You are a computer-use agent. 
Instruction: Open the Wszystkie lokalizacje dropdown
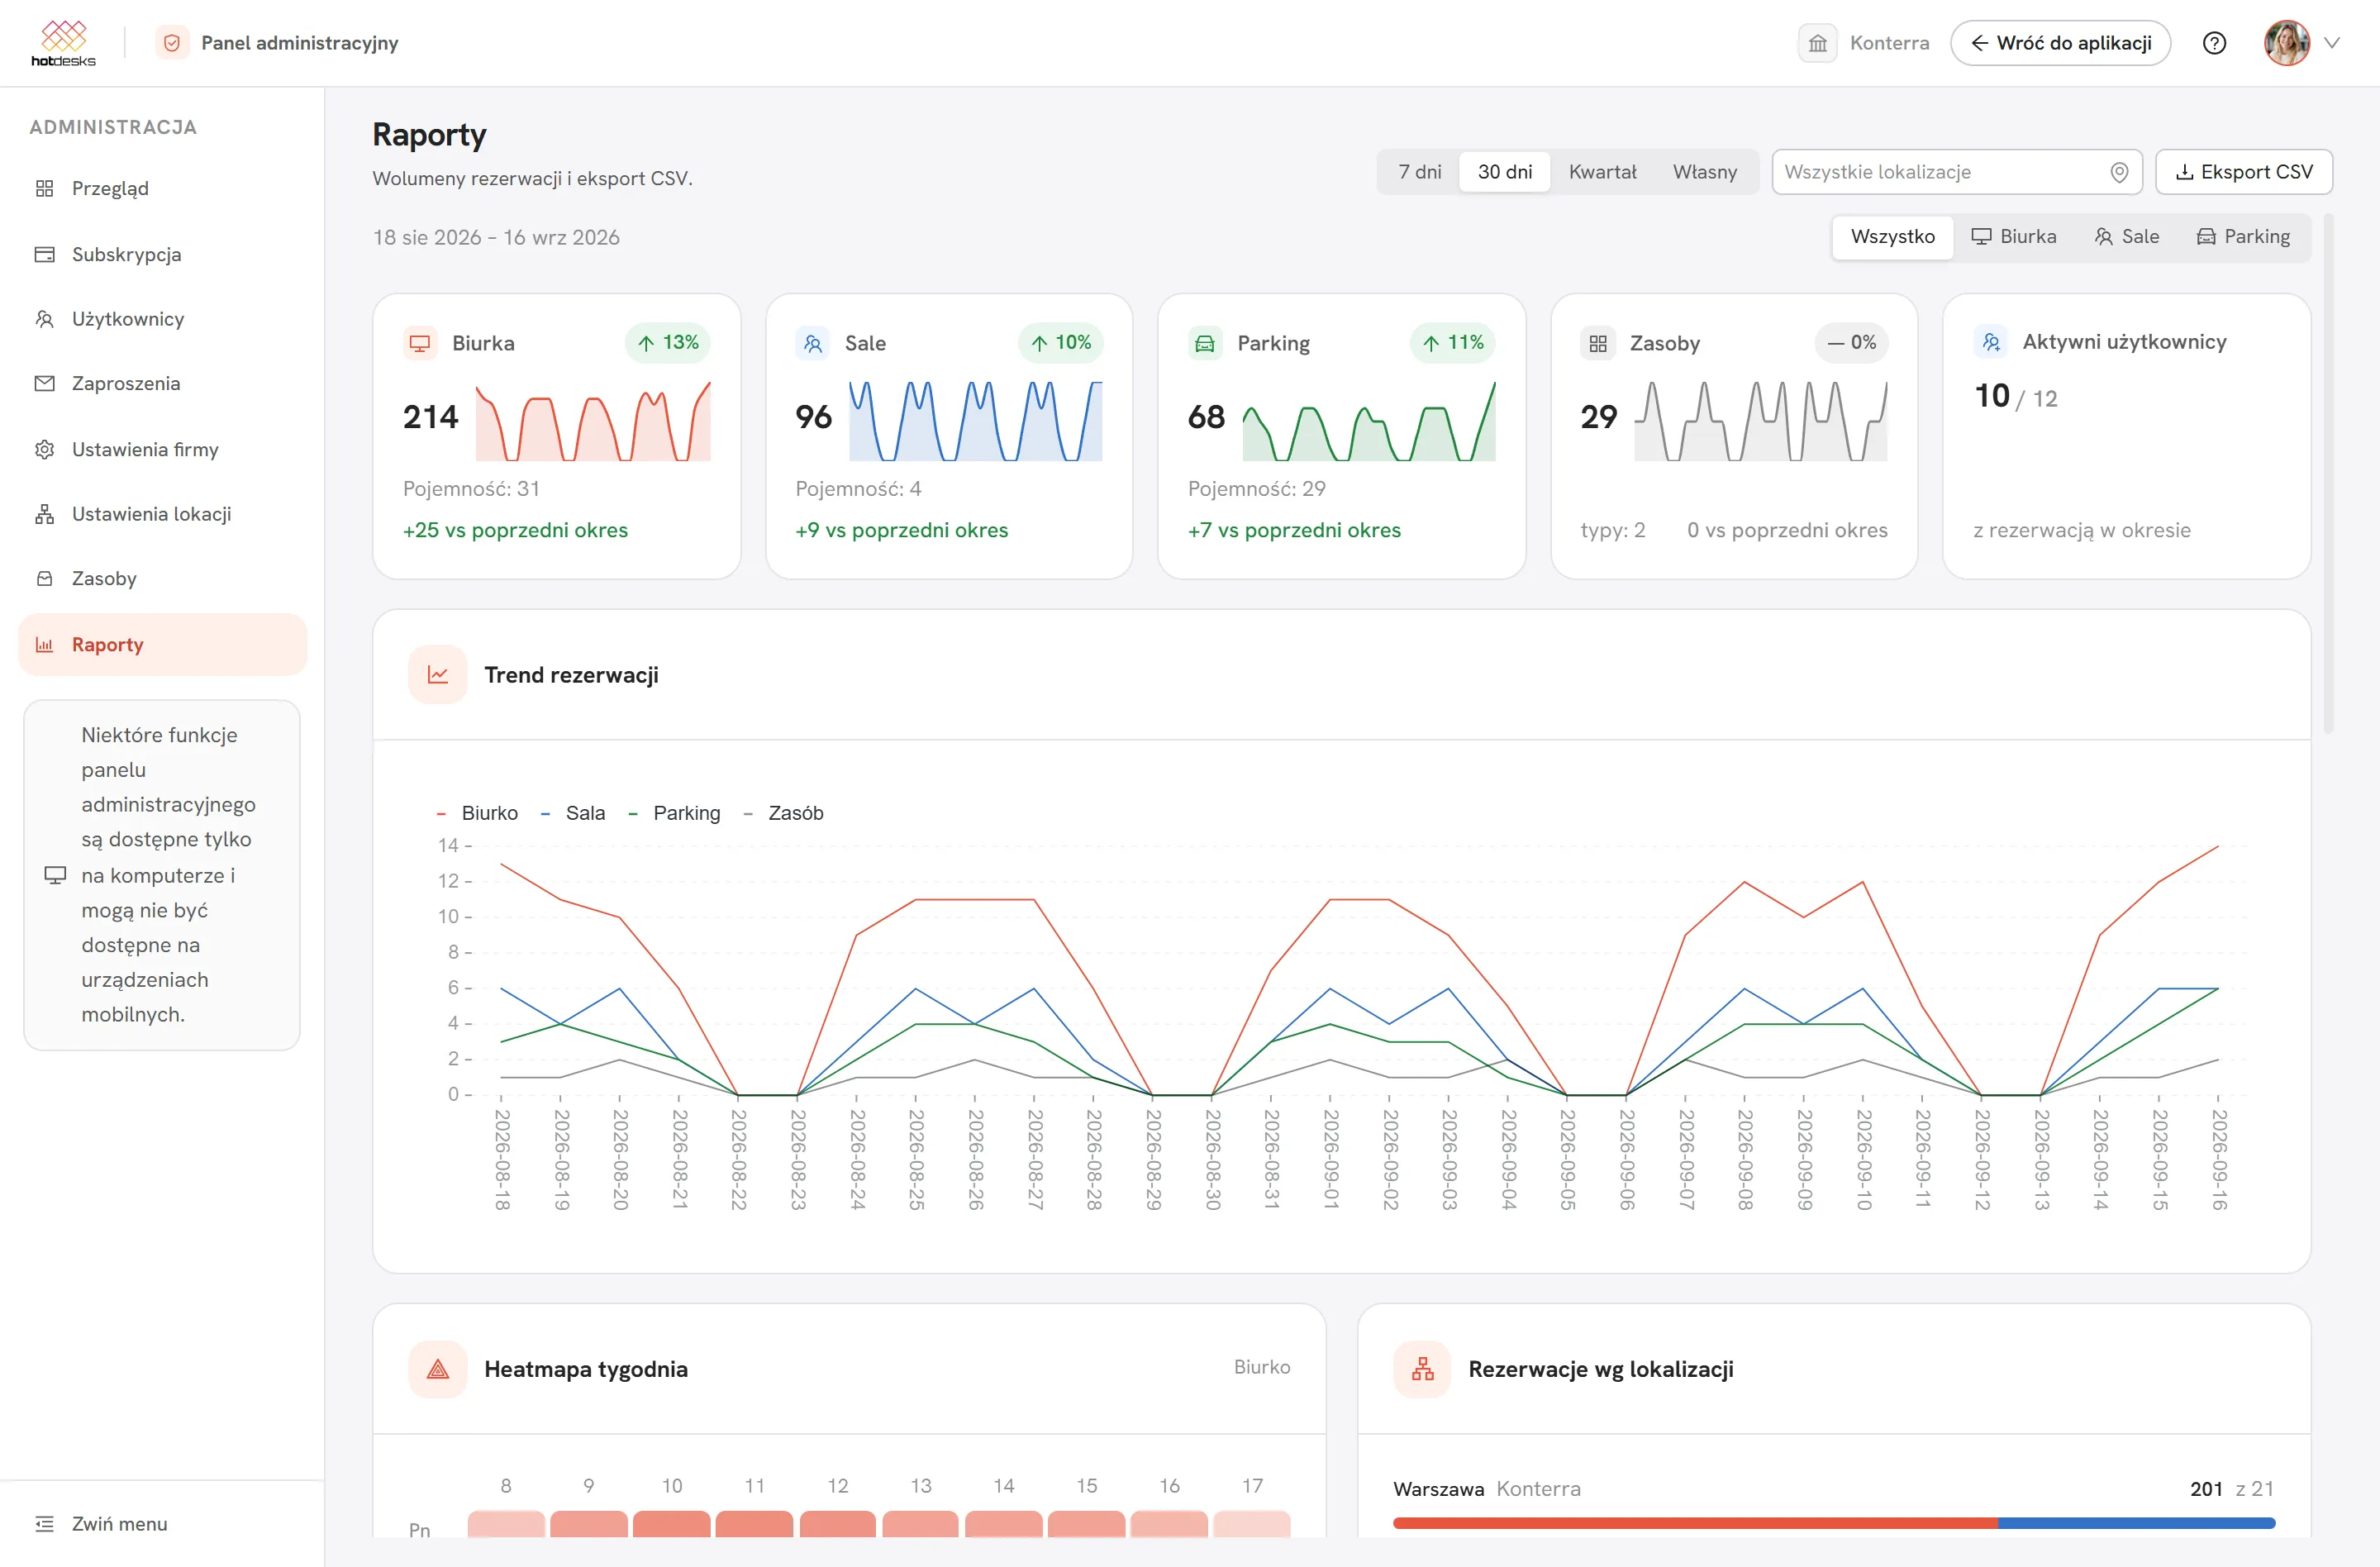tap(1956, 172)
